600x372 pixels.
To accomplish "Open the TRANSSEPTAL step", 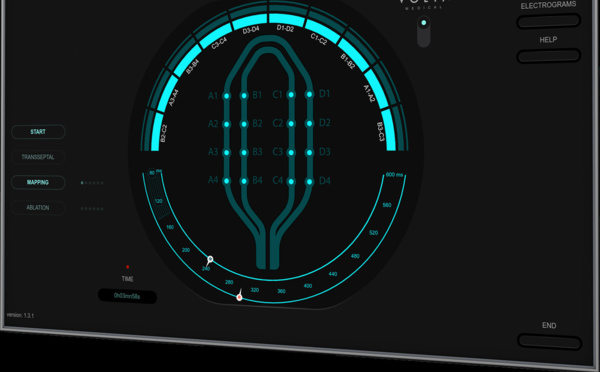I will pyautogui.click(x=38, y=157).
